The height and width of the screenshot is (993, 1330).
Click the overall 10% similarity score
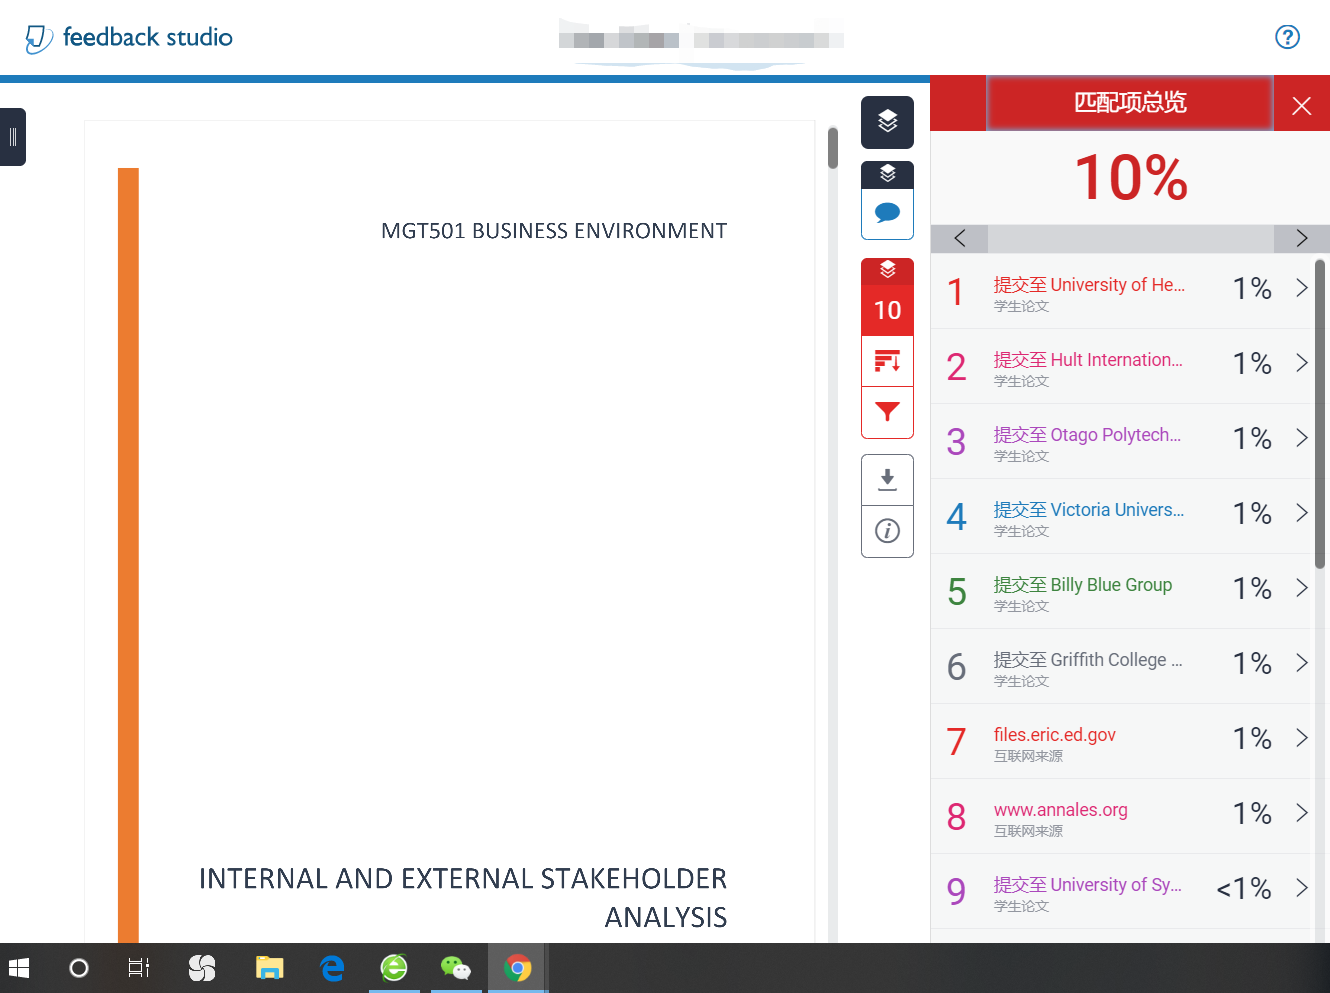coord(1130,178)
